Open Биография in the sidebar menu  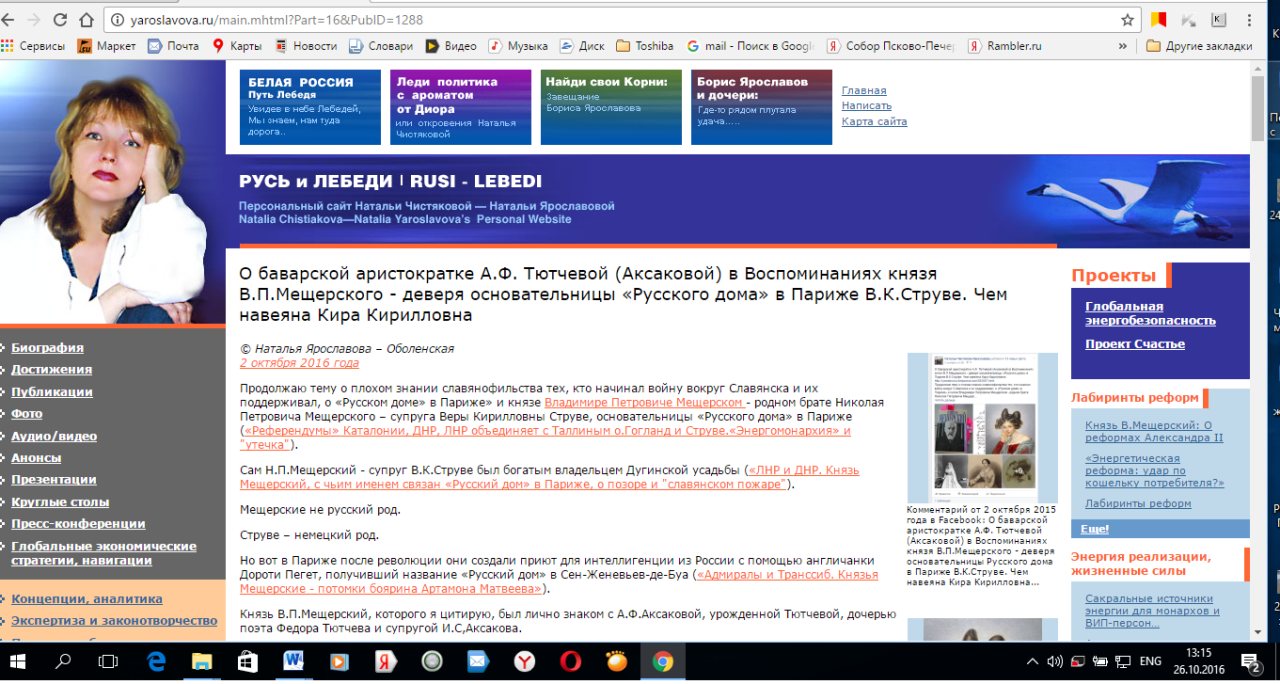click(x=47, y=348)
